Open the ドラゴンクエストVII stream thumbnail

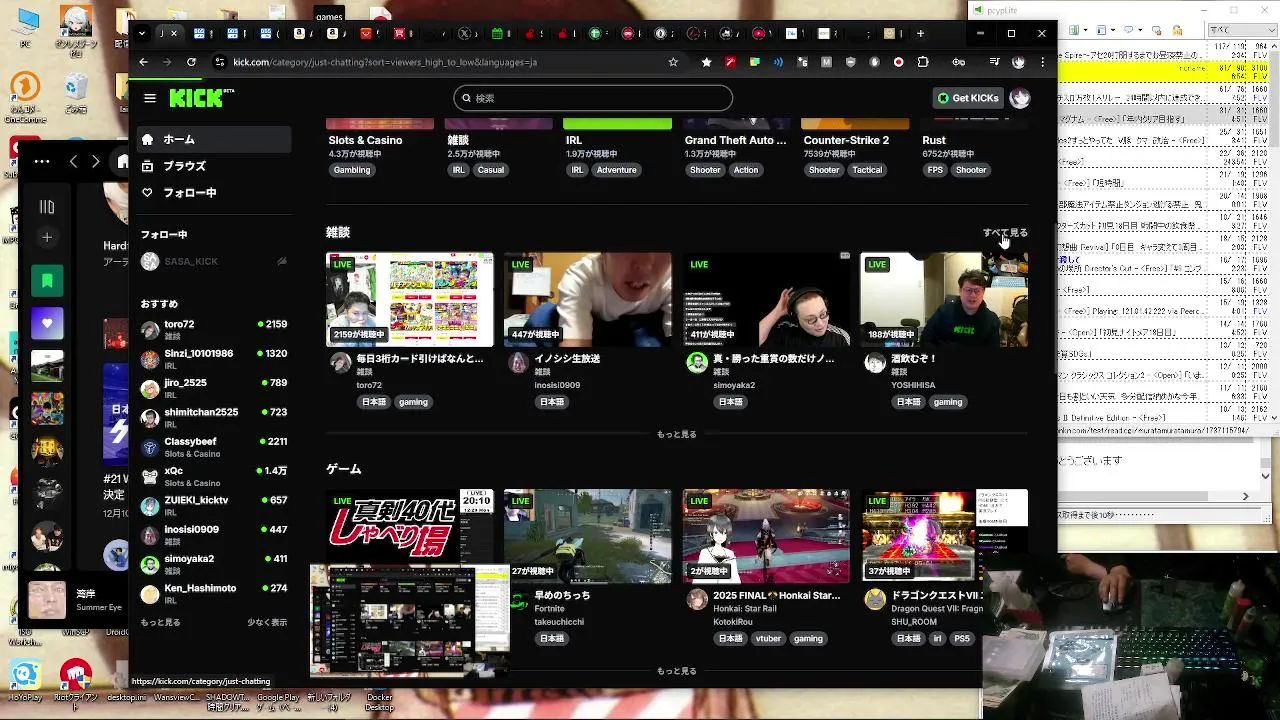click(x=944, y=535)
